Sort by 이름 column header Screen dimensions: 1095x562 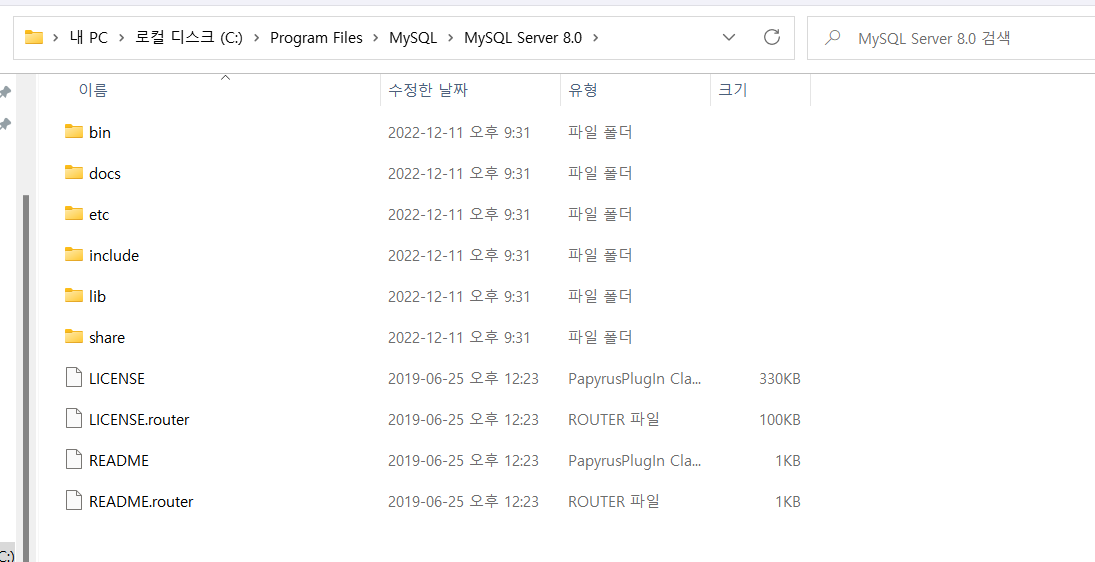(x=93, y=90)
